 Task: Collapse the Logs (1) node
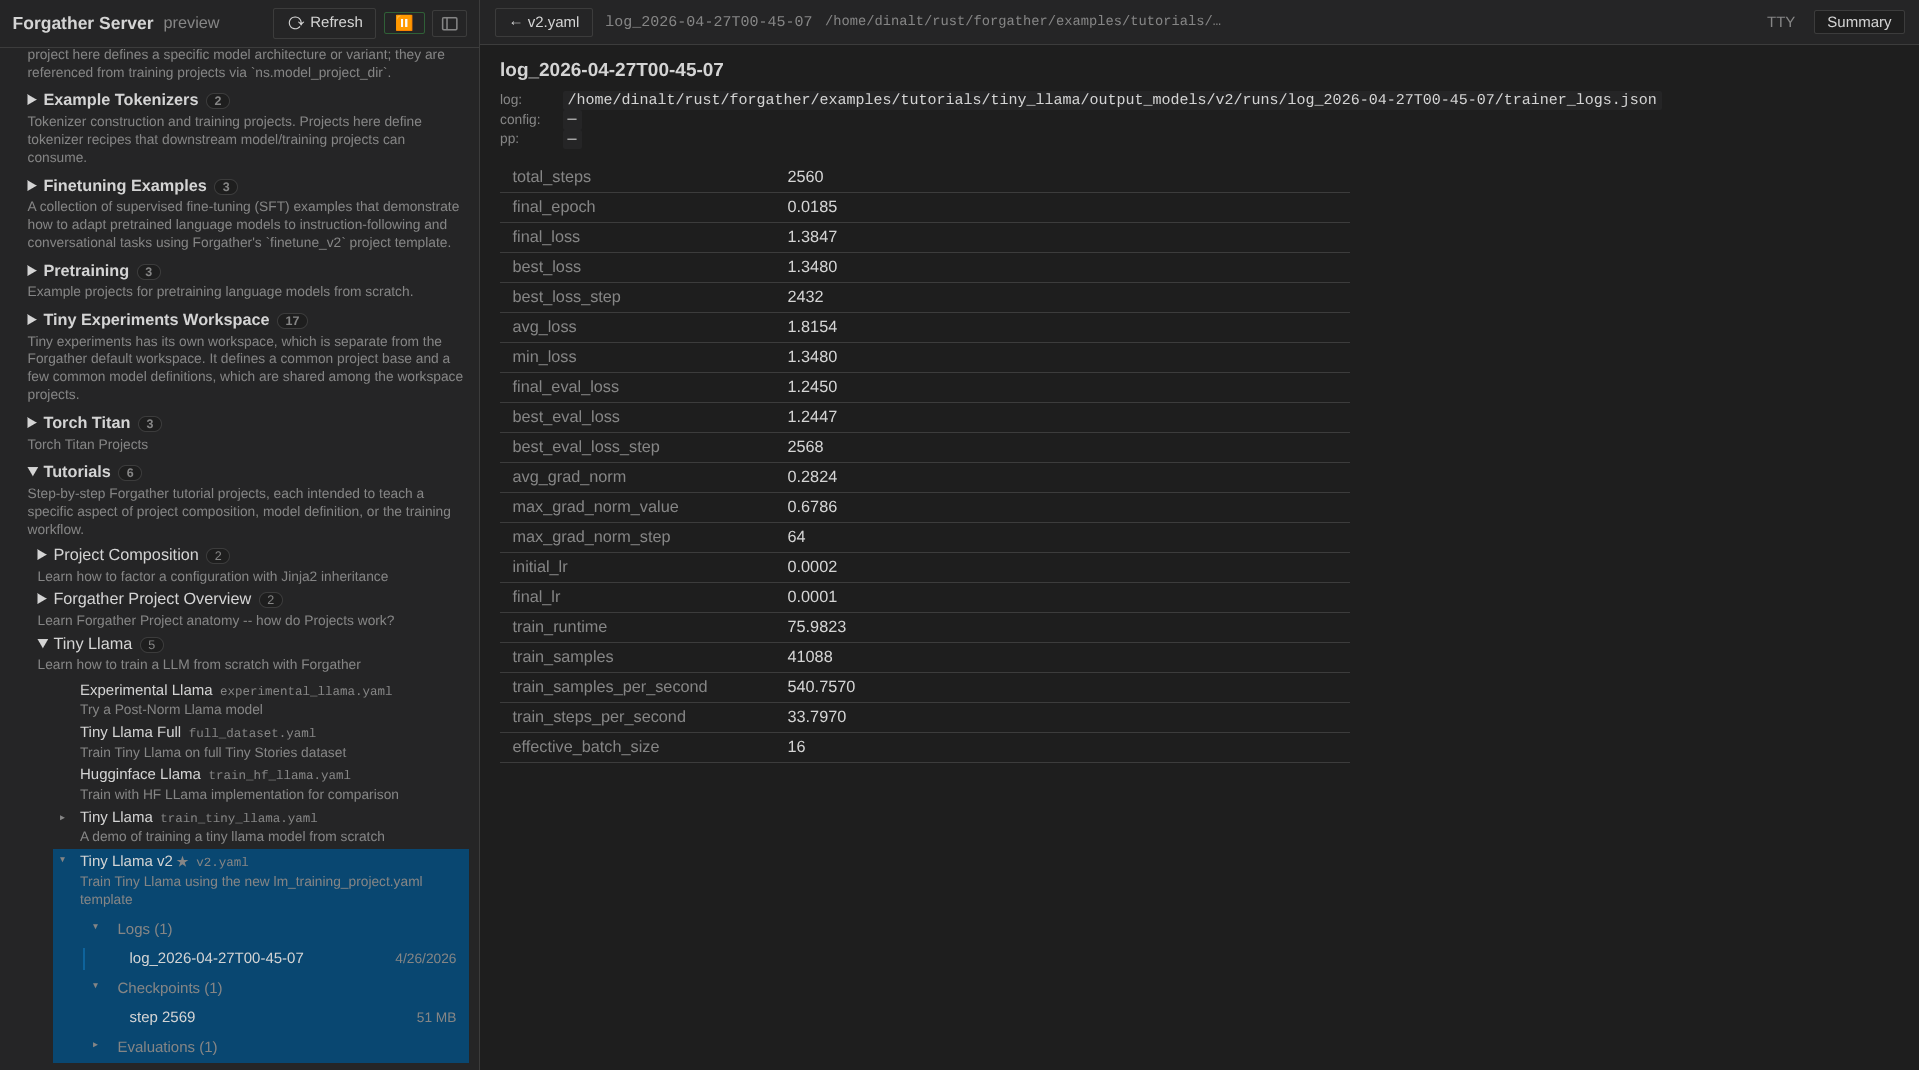tap(96, 927)
